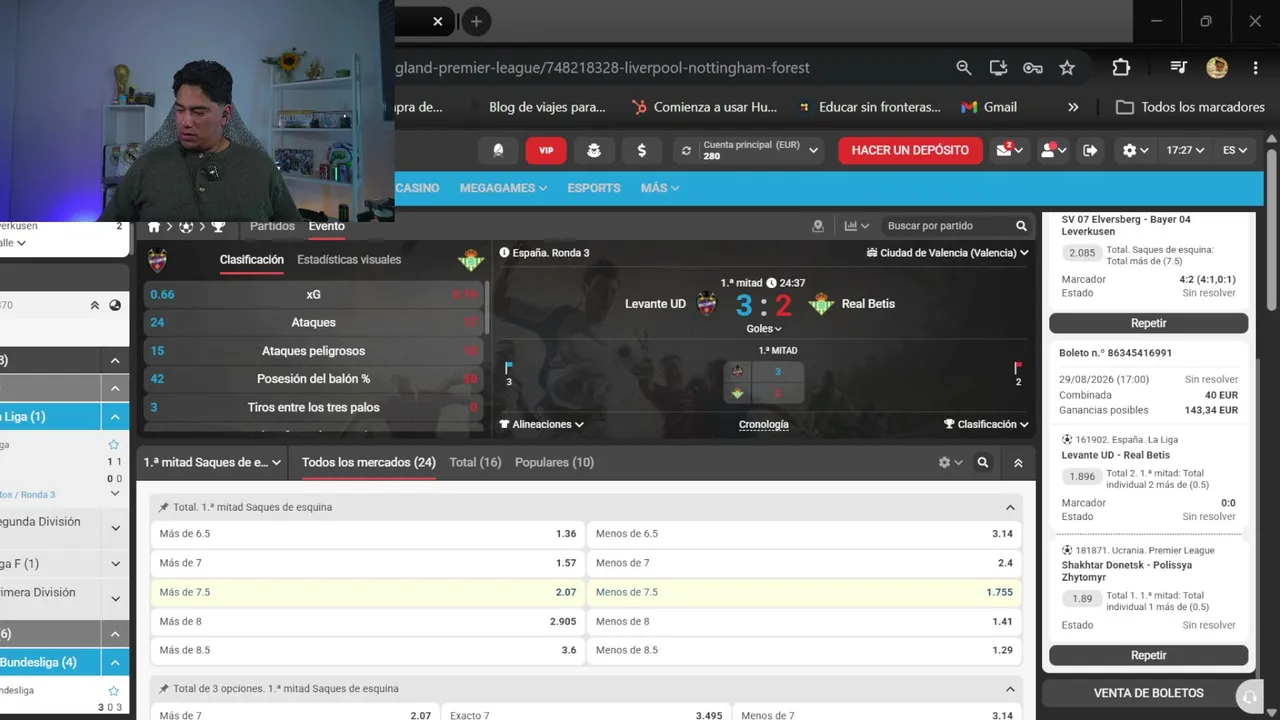Select the 'Populares (10)' markets tab

554,463
